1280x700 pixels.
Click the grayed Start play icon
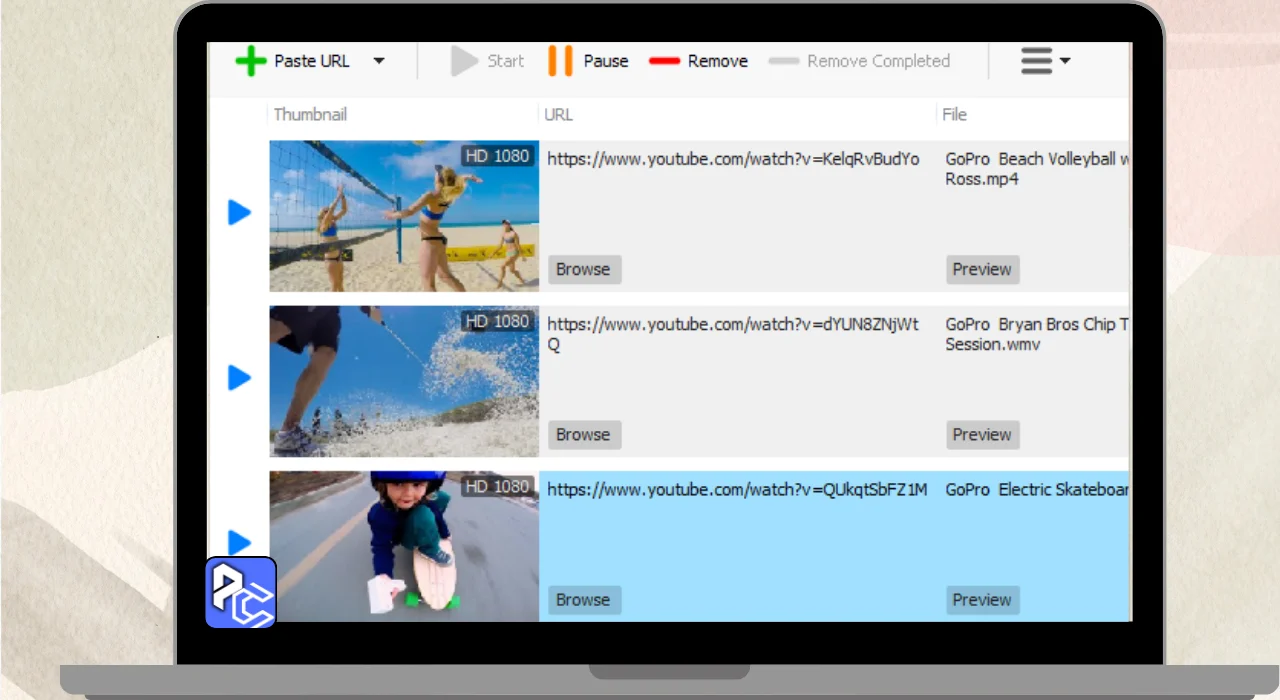(x=464, y=61)
